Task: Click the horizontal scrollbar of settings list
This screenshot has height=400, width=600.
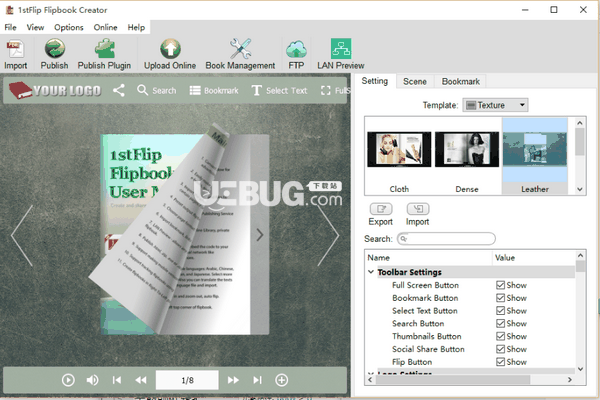Action: (x=453, y=380)
